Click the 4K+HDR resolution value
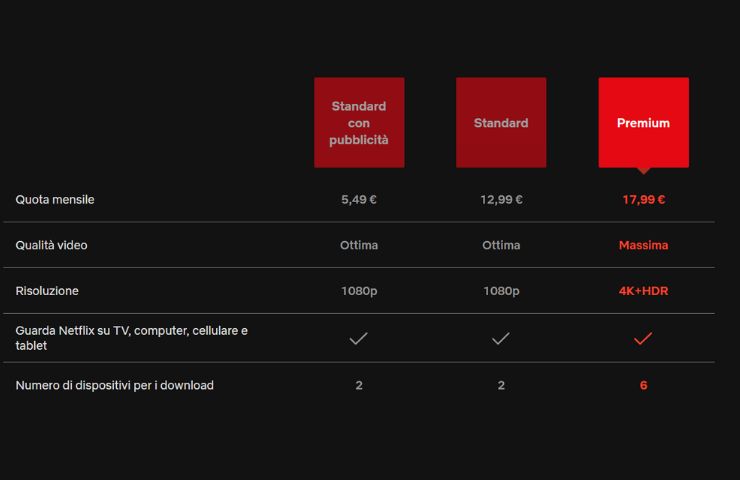 (x=643, y=291)
